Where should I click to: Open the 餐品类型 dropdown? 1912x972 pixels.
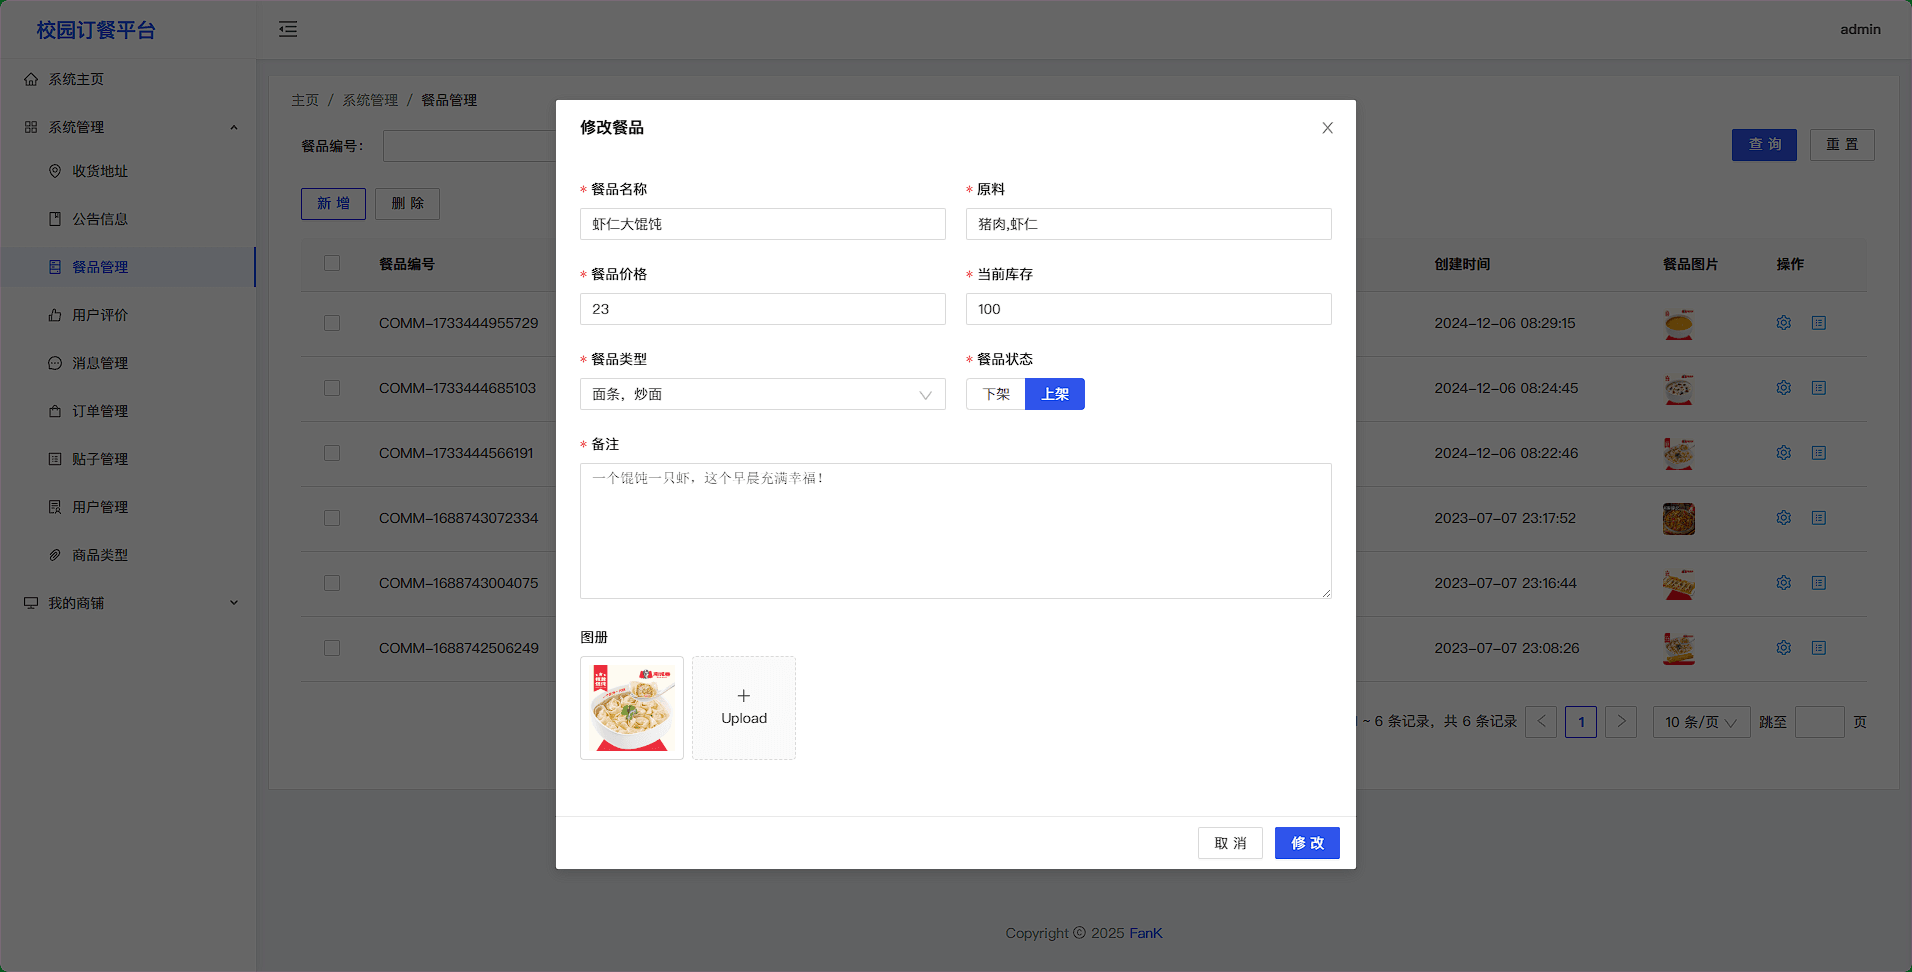762,394
